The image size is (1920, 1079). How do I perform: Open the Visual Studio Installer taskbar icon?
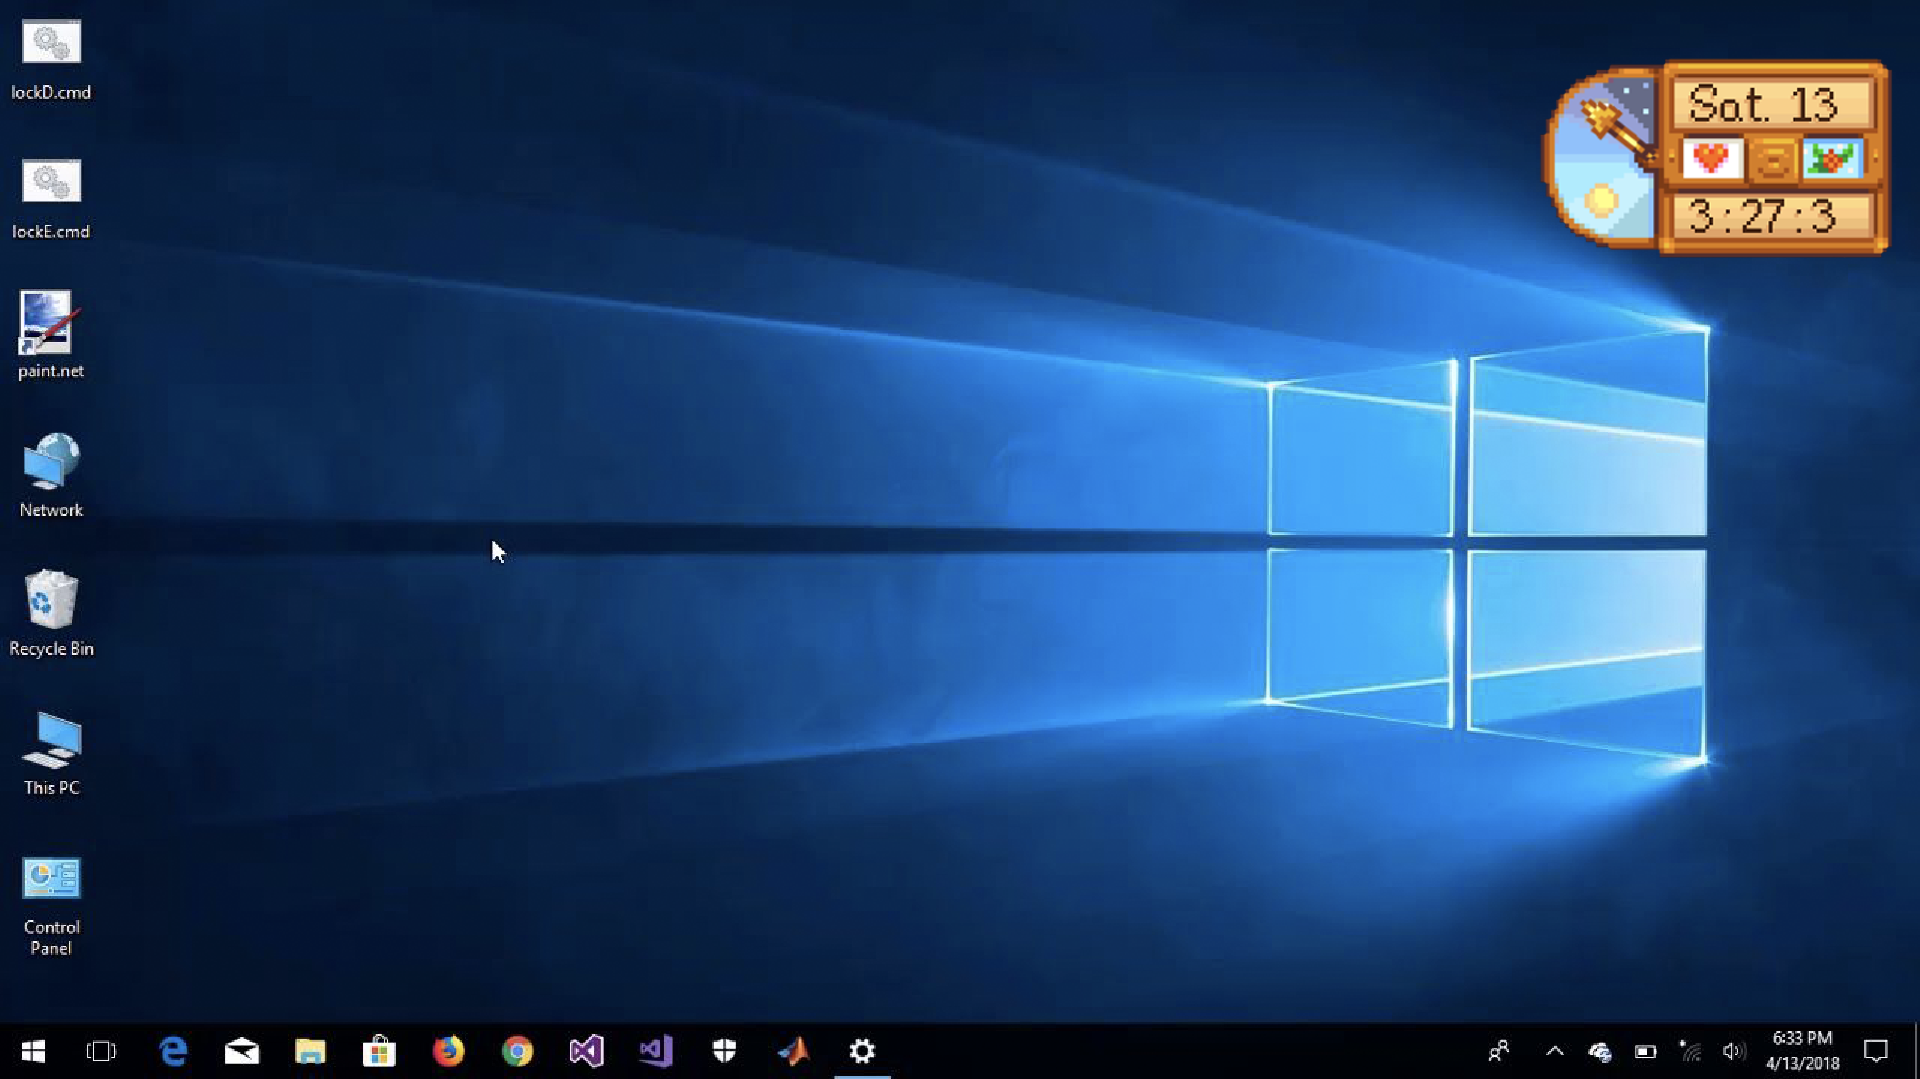point(655,1051)
